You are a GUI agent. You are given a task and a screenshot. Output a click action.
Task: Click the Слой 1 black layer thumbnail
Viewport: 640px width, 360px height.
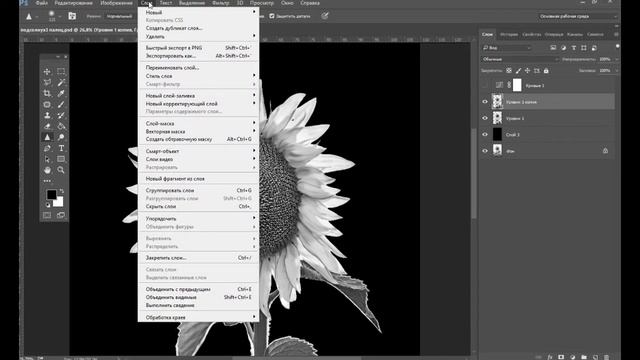point(497,134)
